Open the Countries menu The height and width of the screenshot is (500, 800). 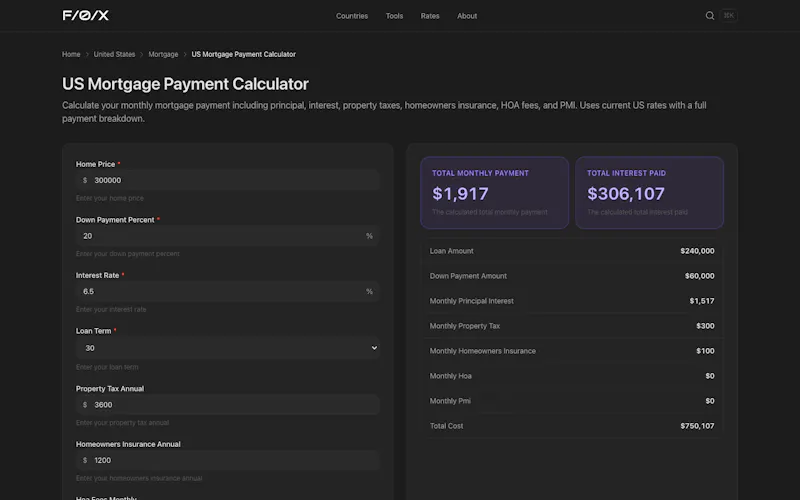pos(352,16)
